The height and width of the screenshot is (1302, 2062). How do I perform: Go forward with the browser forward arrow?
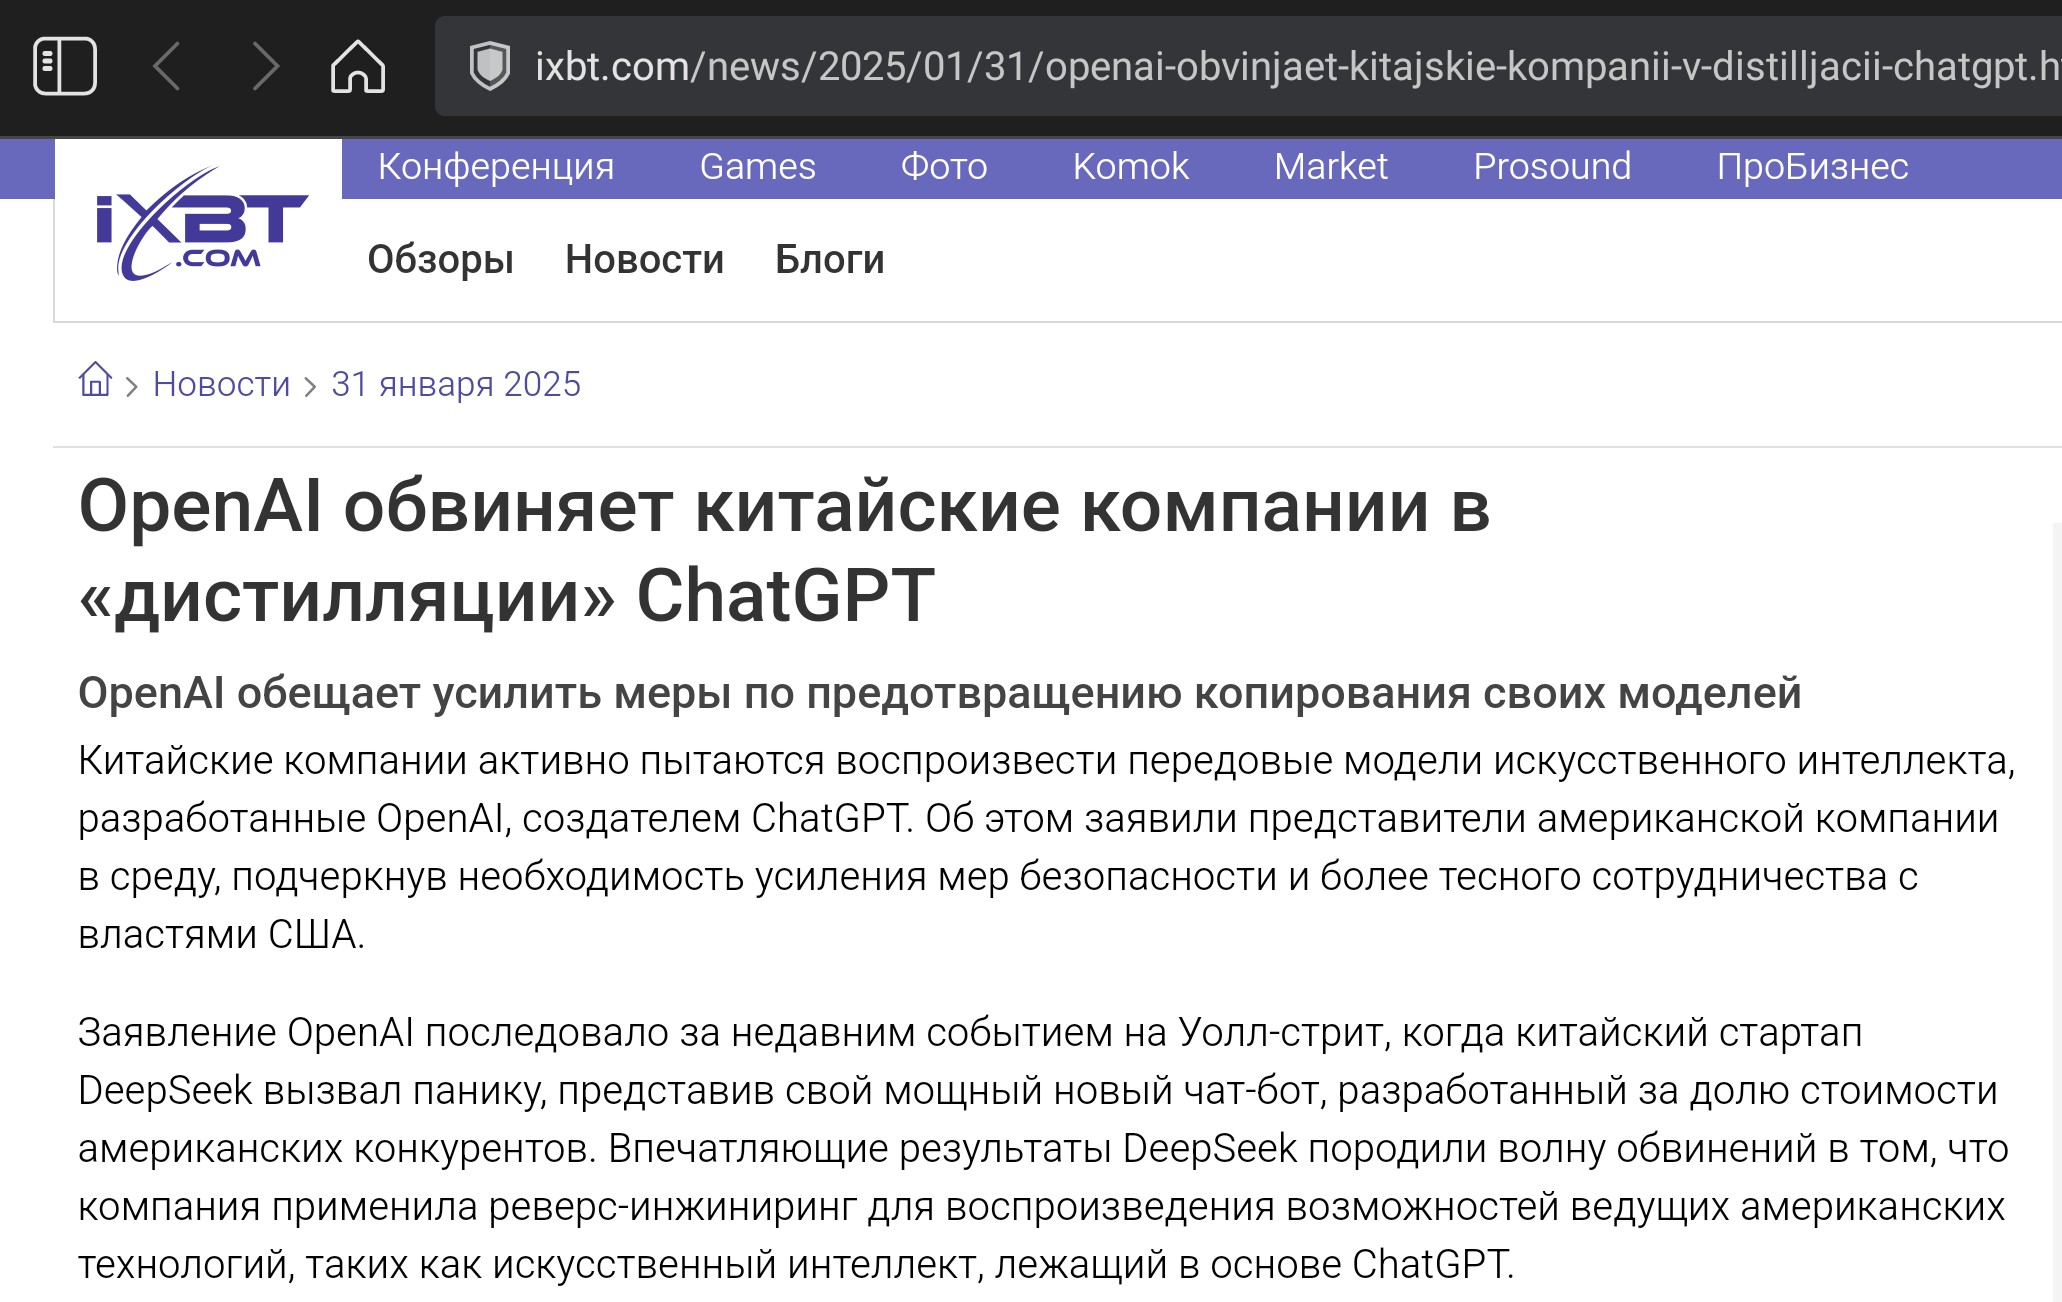[265, 66]
